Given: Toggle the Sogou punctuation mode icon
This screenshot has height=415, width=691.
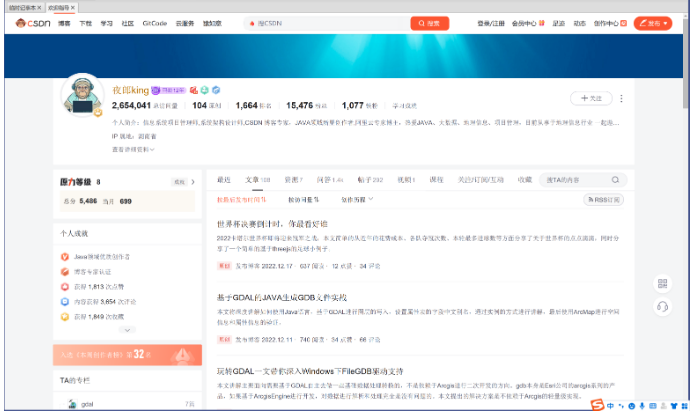Looking at the screenshot, I should point(621,406).
